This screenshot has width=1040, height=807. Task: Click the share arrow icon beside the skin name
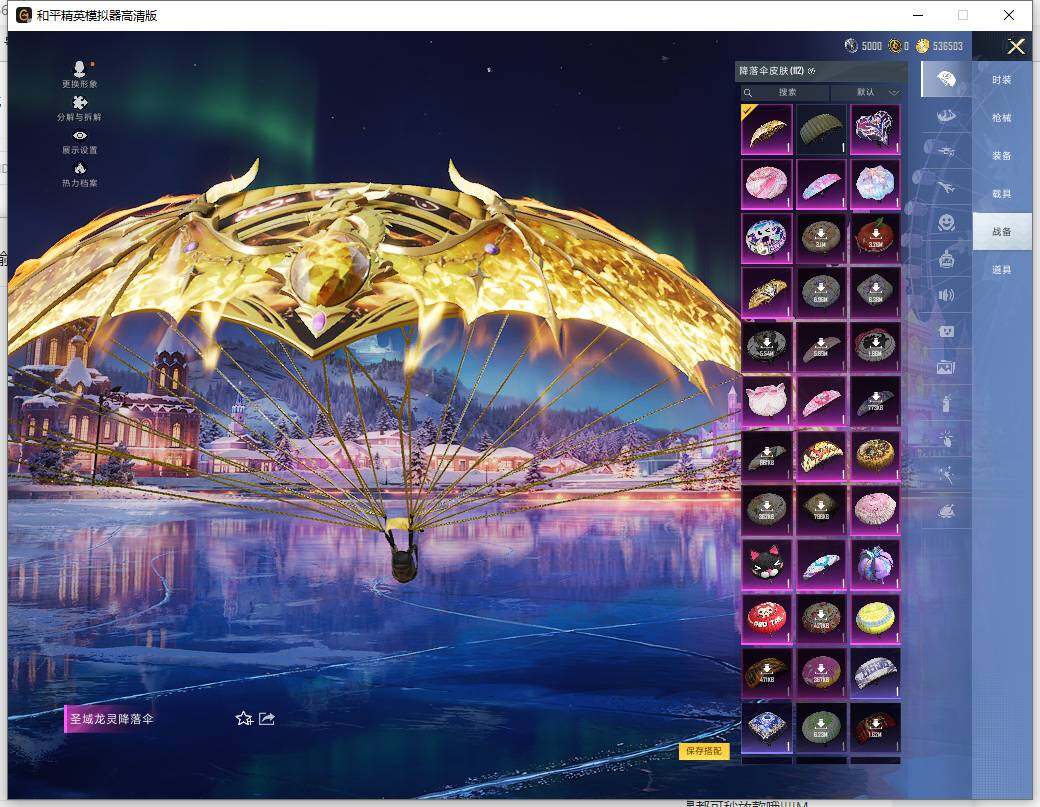[267, 718]
